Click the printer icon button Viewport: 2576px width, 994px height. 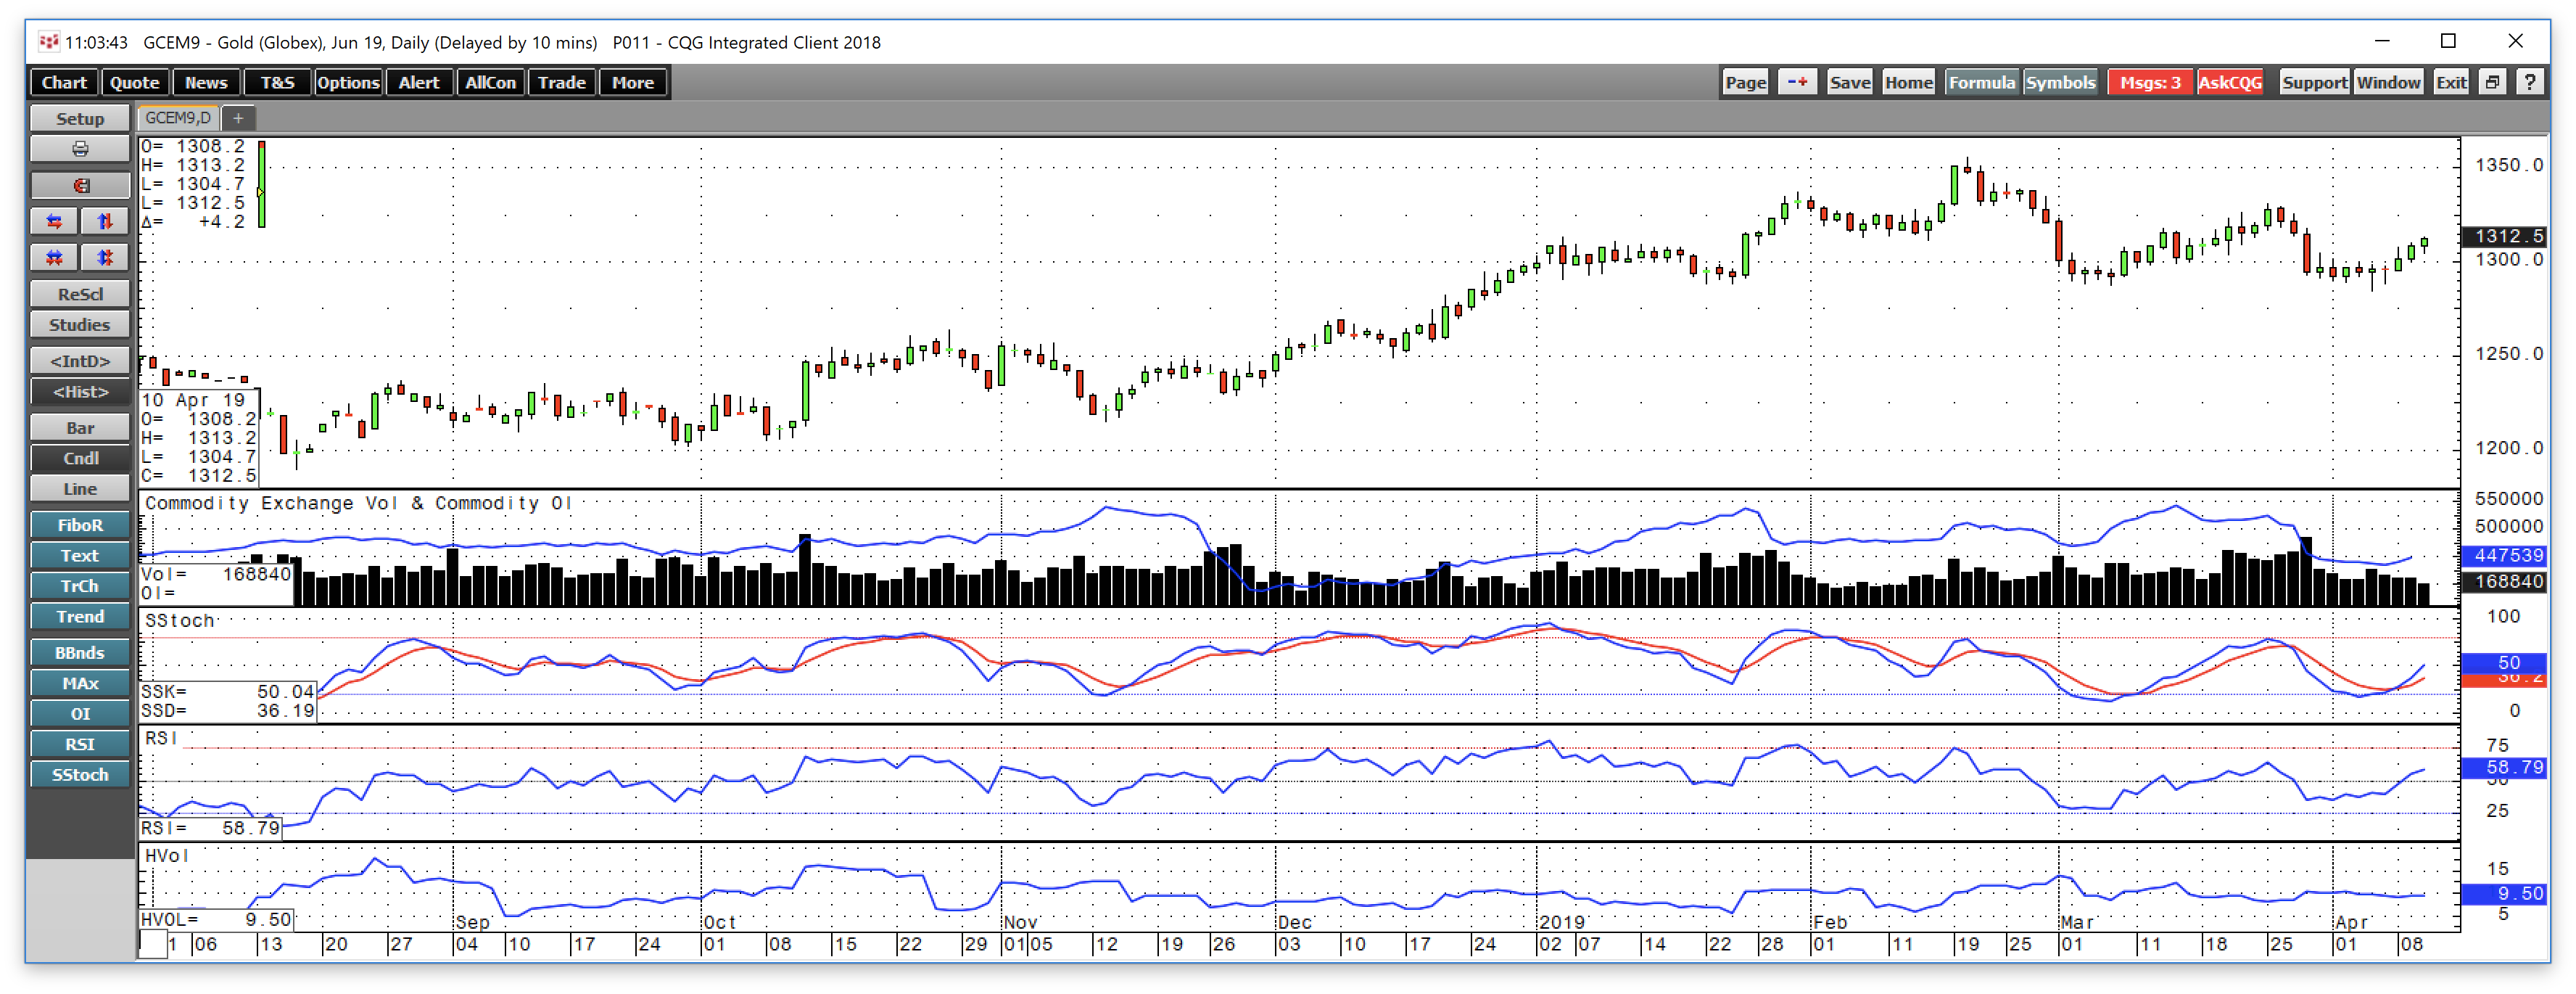pyautogui.click(x=80, y=149)
